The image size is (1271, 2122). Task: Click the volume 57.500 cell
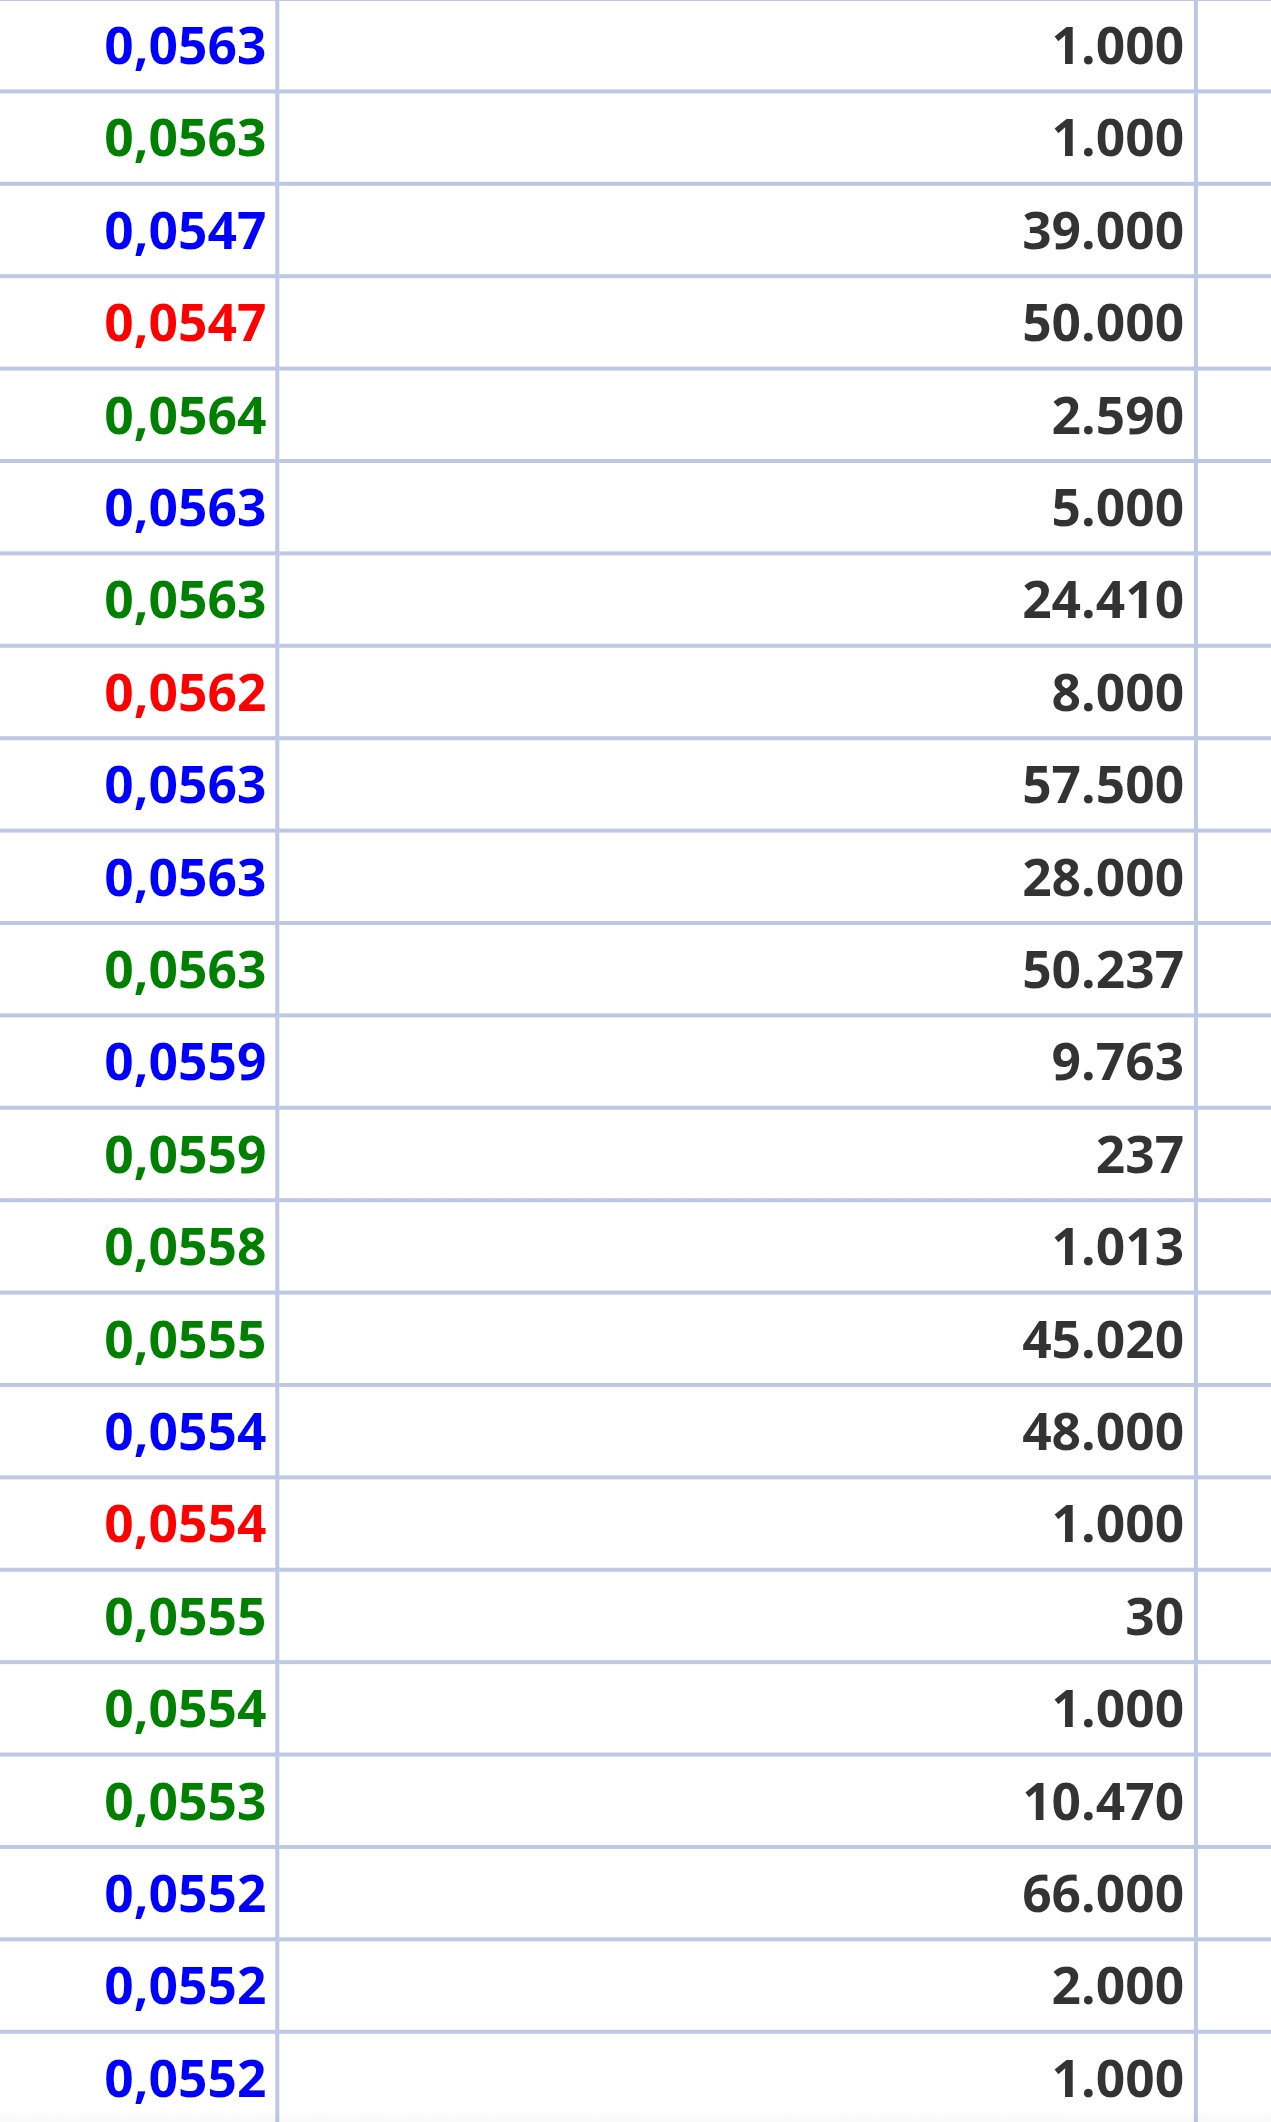pyautogui.click(x=1102, y=785)
